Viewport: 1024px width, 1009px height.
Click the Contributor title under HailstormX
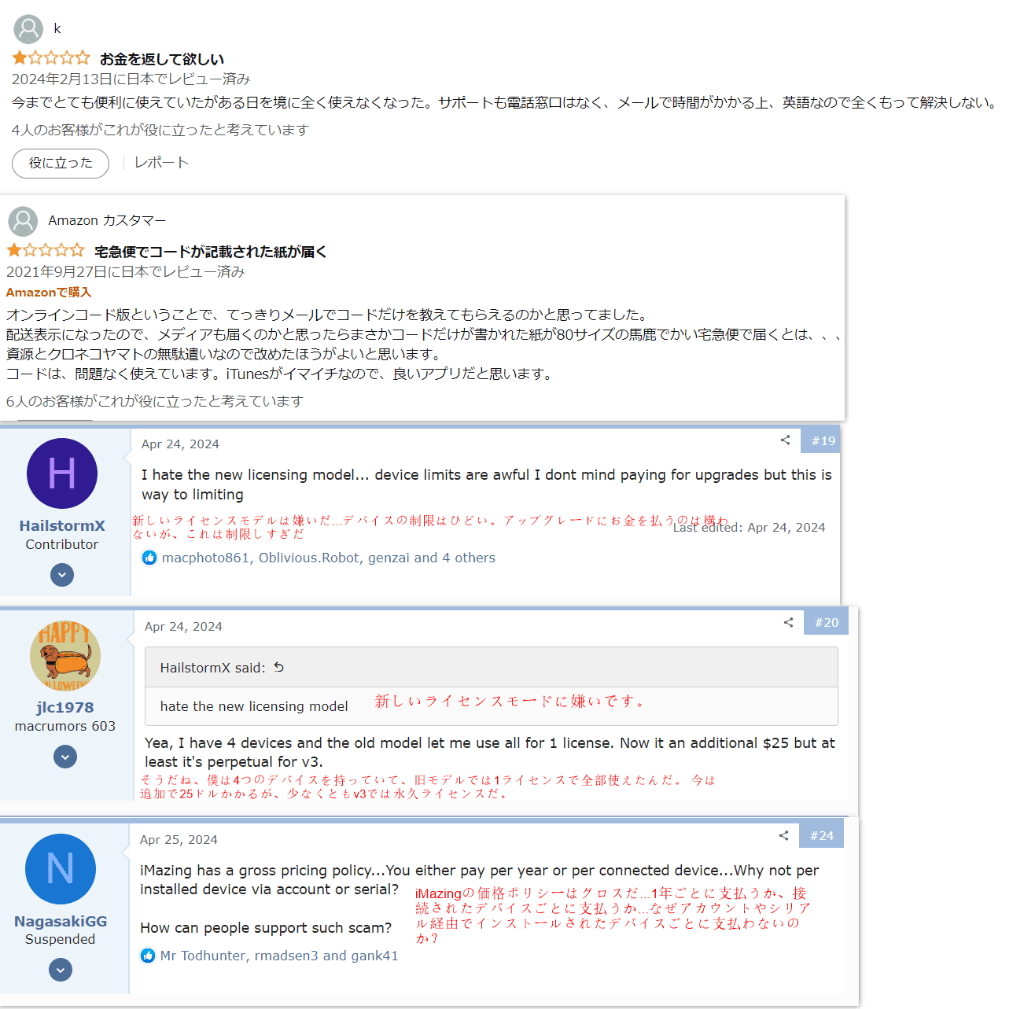[62, 545]
